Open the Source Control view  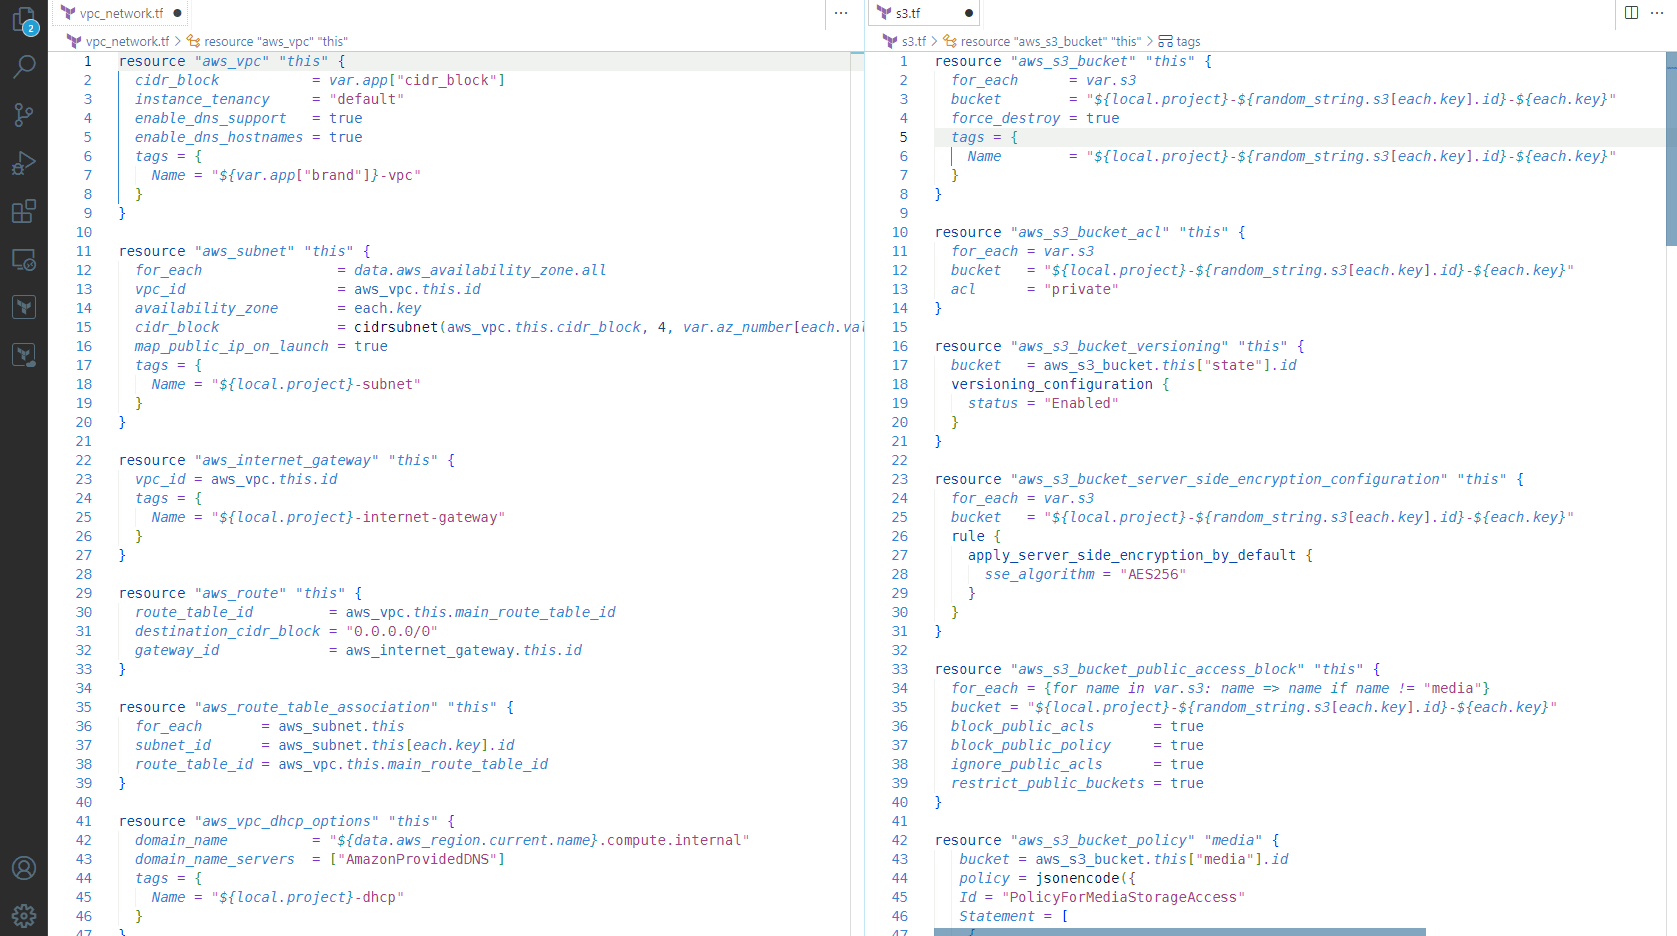click(23, 115)
